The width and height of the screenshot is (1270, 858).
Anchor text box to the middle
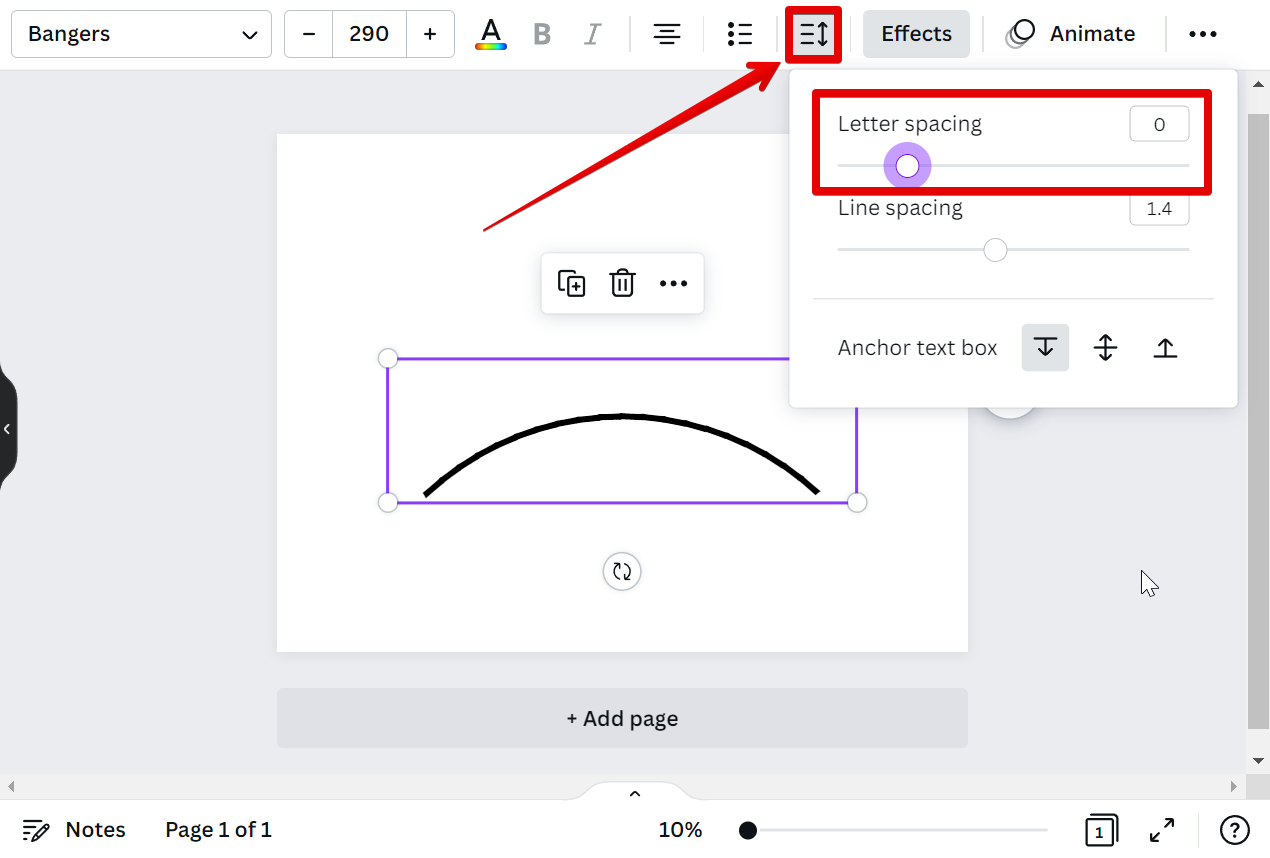tap(1105, 348)
